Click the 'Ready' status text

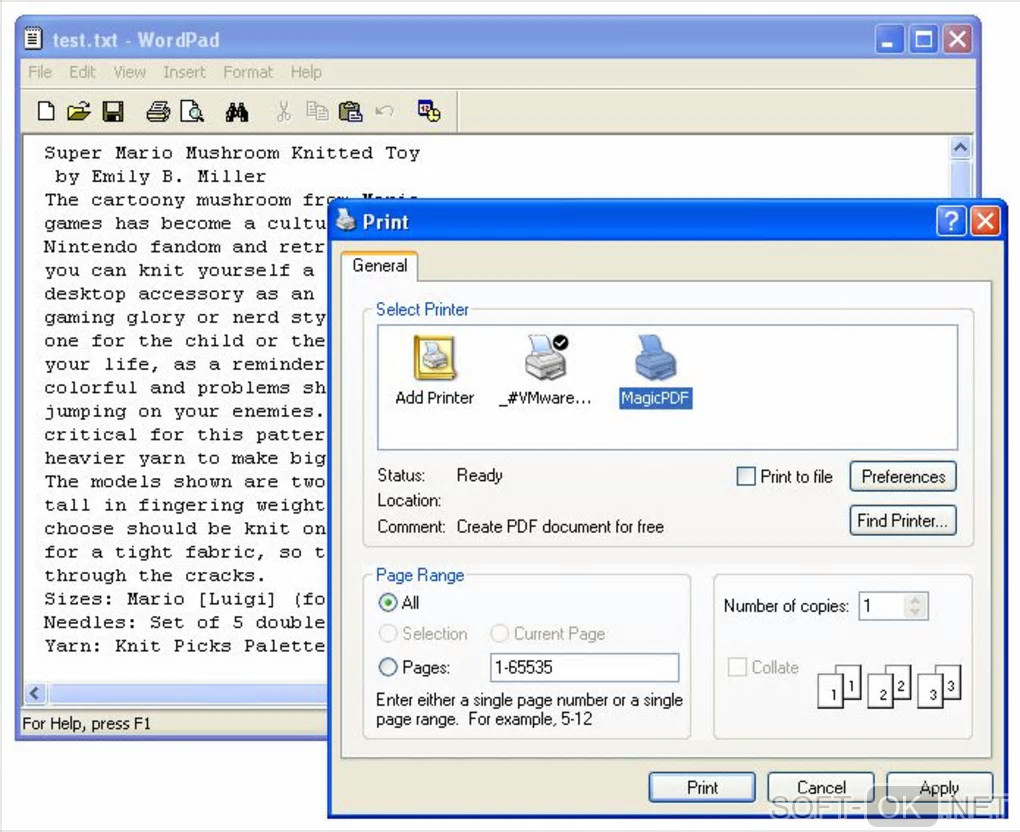(479, 476)
